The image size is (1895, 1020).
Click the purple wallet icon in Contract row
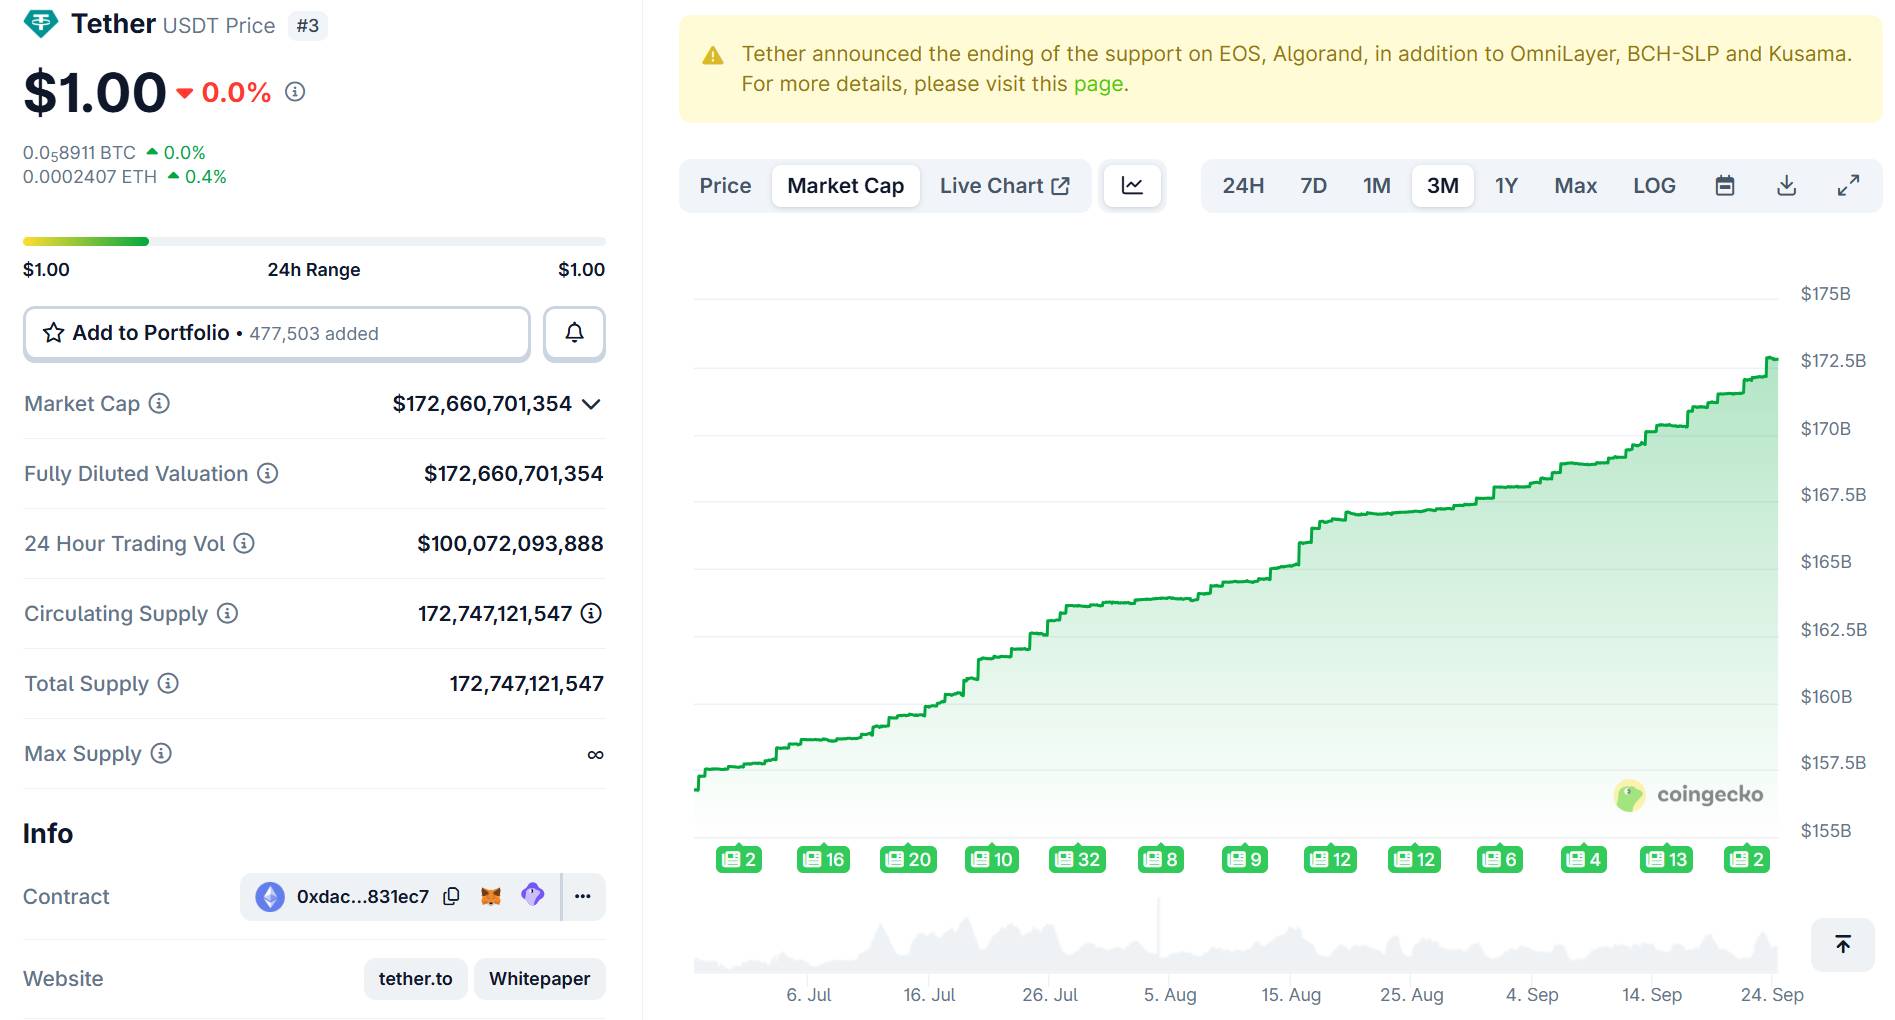click(533, 895)
